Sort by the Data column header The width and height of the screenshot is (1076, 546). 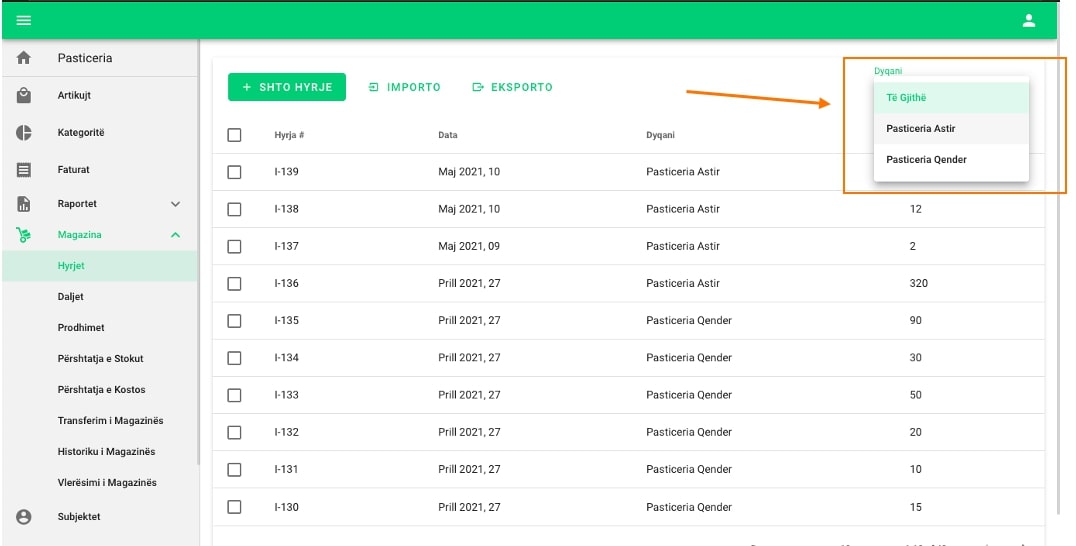click(448, 135)
